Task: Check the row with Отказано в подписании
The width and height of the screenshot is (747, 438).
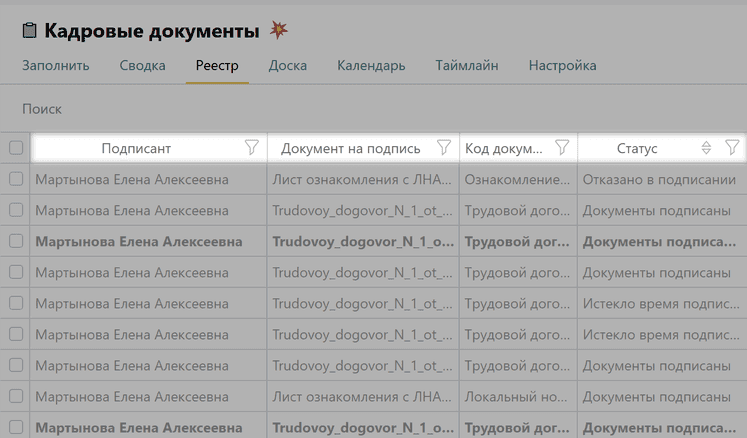Action: pos(15,179)
